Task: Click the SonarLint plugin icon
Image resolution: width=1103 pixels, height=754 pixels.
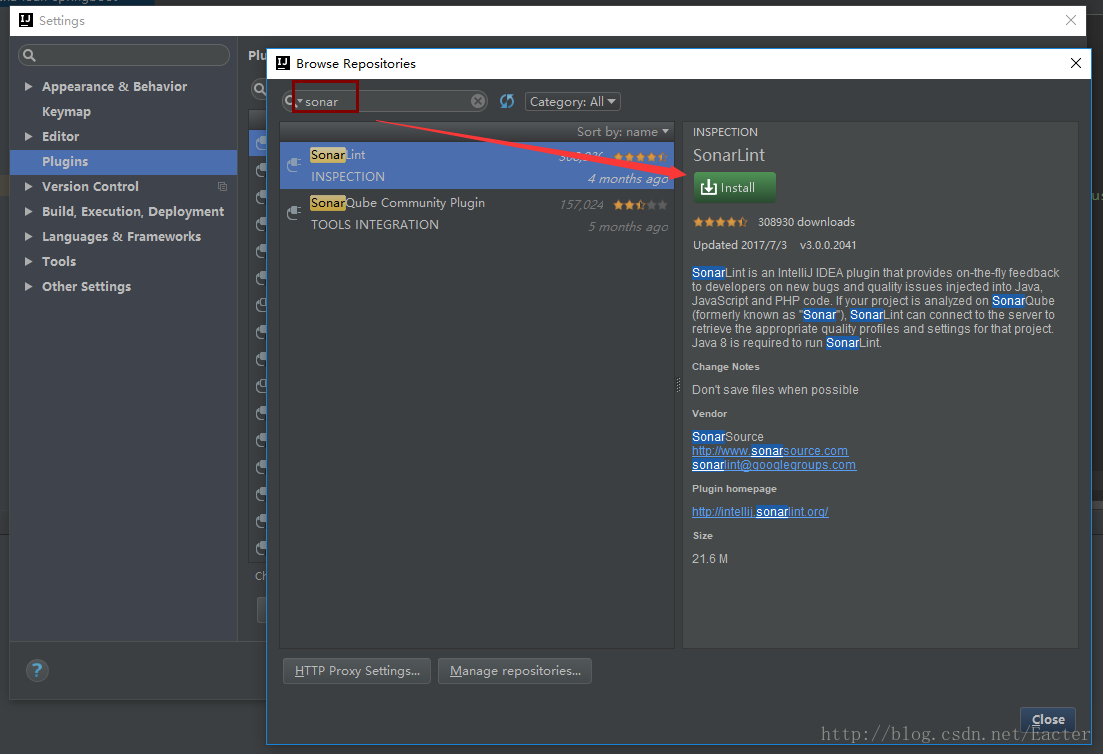Action: tap(294, 165)
